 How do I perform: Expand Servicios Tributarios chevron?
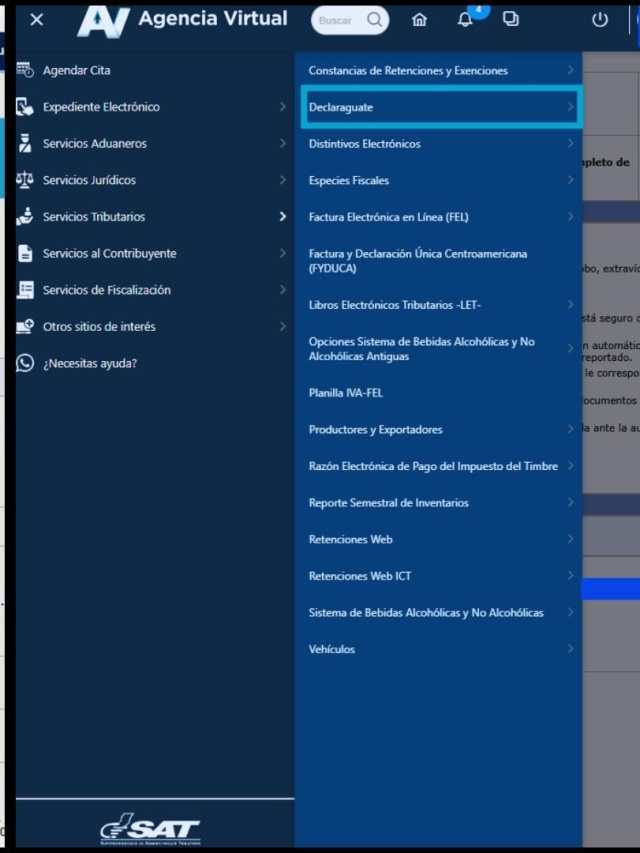coord(282,217)
